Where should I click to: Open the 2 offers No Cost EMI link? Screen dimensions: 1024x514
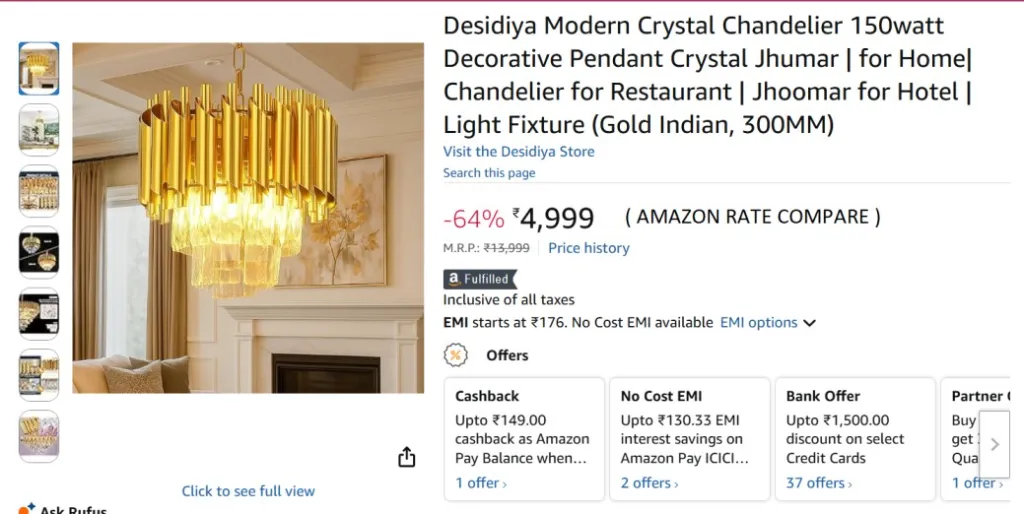pos(649,483)
